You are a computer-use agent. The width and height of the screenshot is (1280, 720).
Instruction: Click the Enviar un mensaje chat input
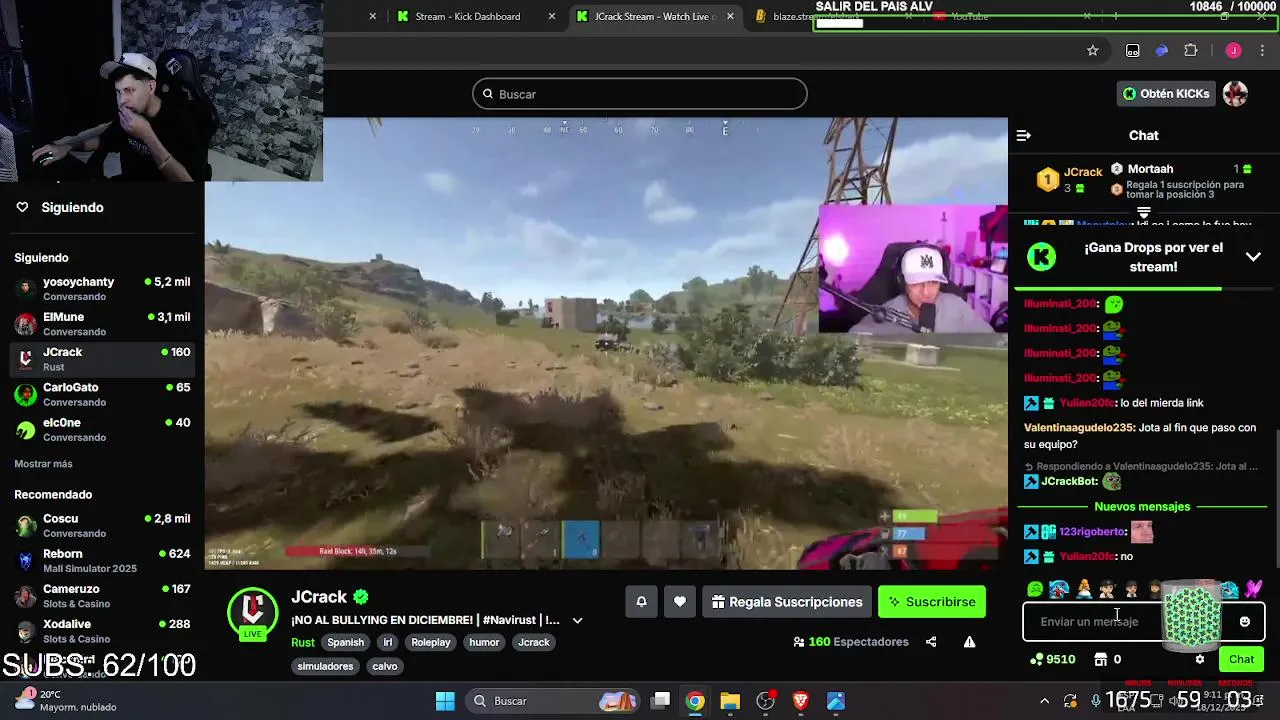pyautogui.click(x=1143, y=622)
